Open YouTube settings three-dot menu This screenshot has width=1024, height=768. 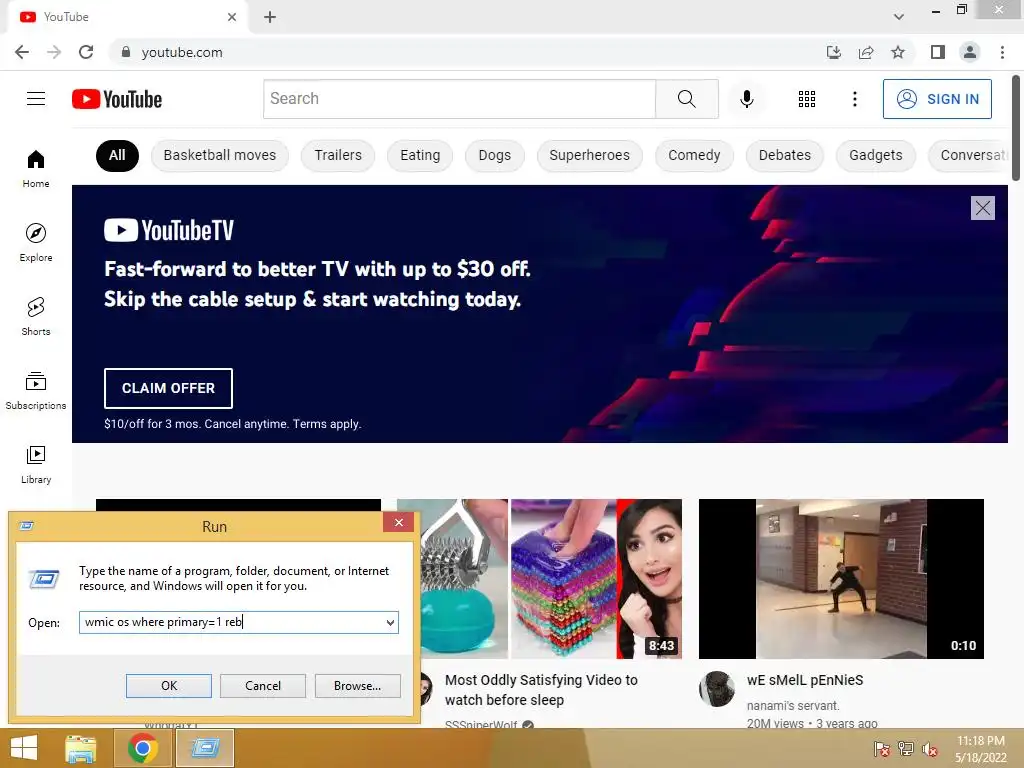pos(854,99)
